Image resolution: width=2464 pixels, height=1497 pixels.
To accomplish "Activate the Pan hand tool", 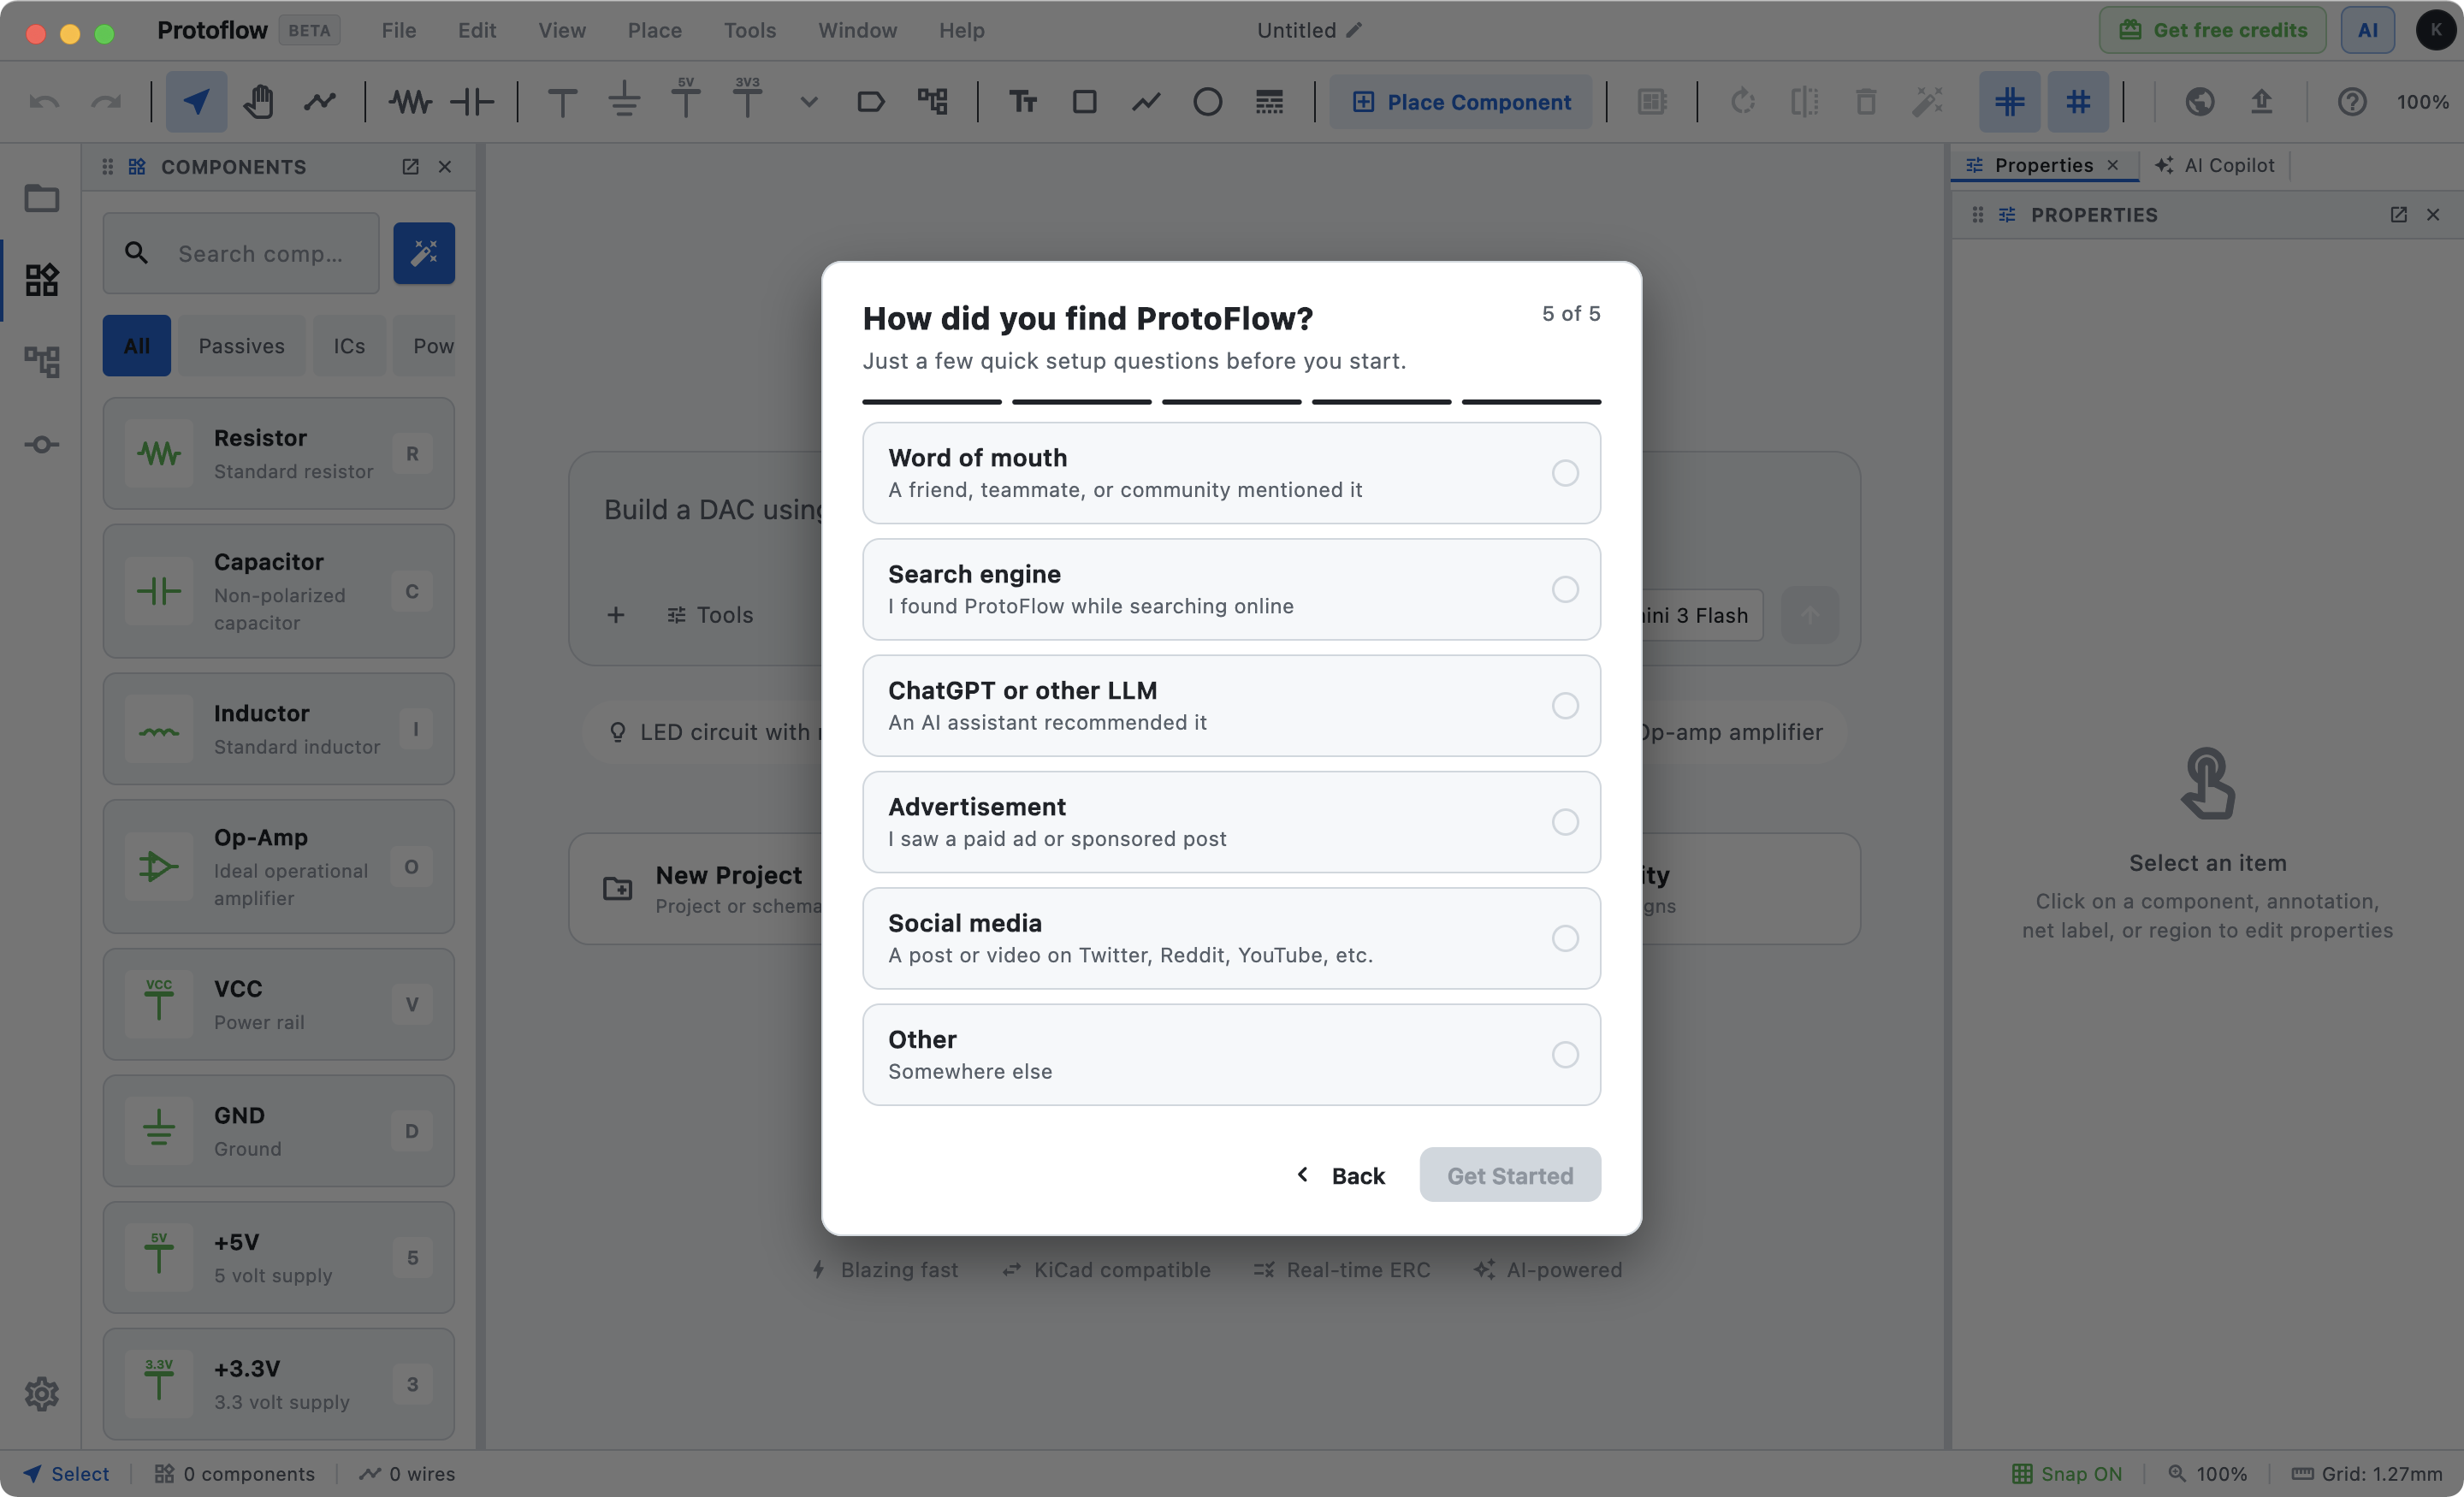I will click(x=258, y=101).
